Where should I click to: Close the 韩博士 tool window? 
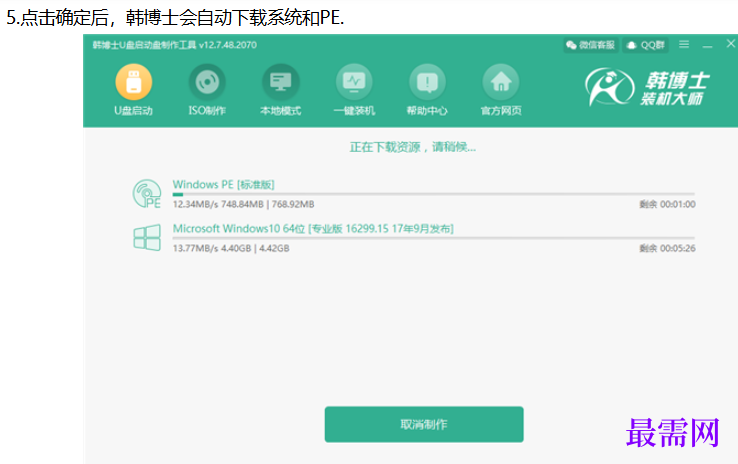(730, 44)
